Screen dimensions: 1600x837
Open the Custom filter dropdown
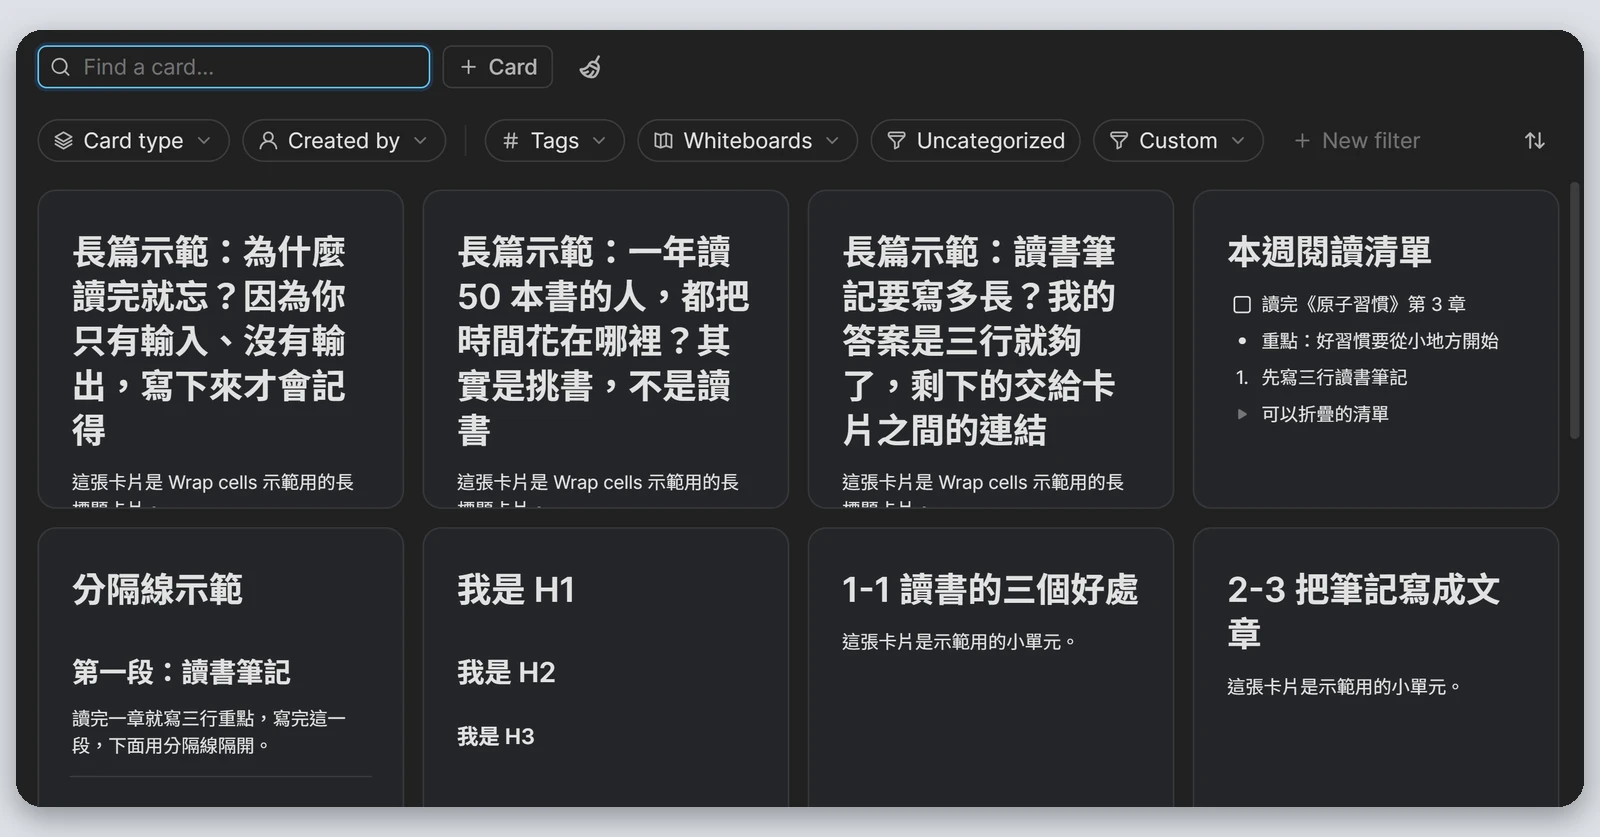(1178, 141)
